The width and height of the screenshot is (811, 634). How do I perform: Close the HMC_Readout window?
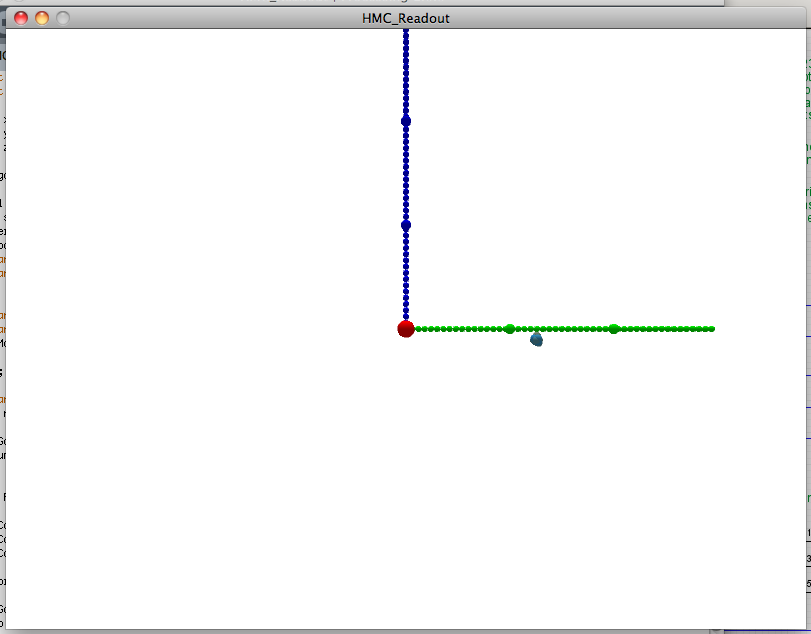[21, 18]
